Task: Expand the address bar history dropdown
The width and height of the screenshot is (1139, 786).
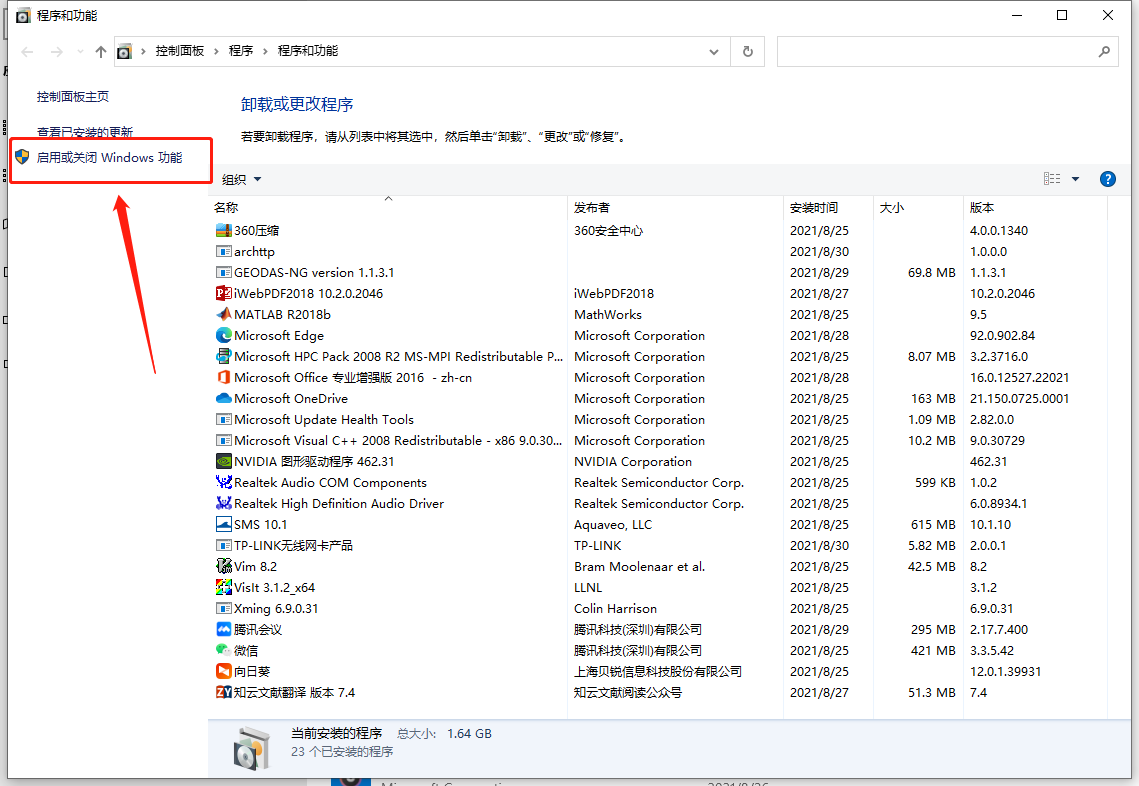Action: [x=714, y=52]
